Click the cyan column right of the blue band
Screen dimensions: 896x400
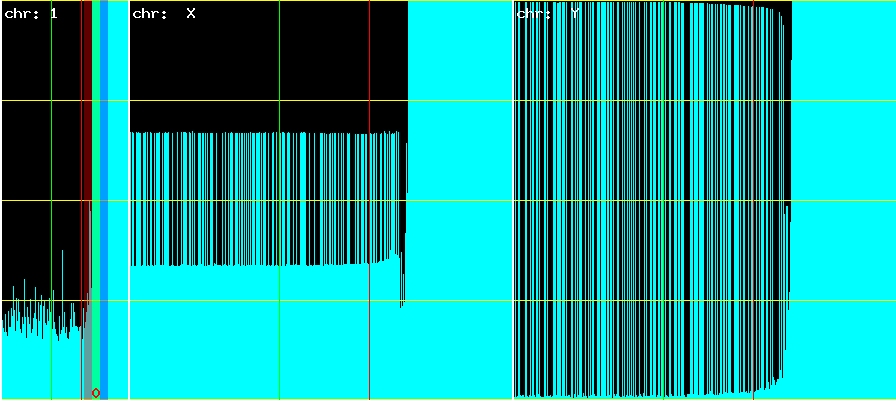(118, 200)
